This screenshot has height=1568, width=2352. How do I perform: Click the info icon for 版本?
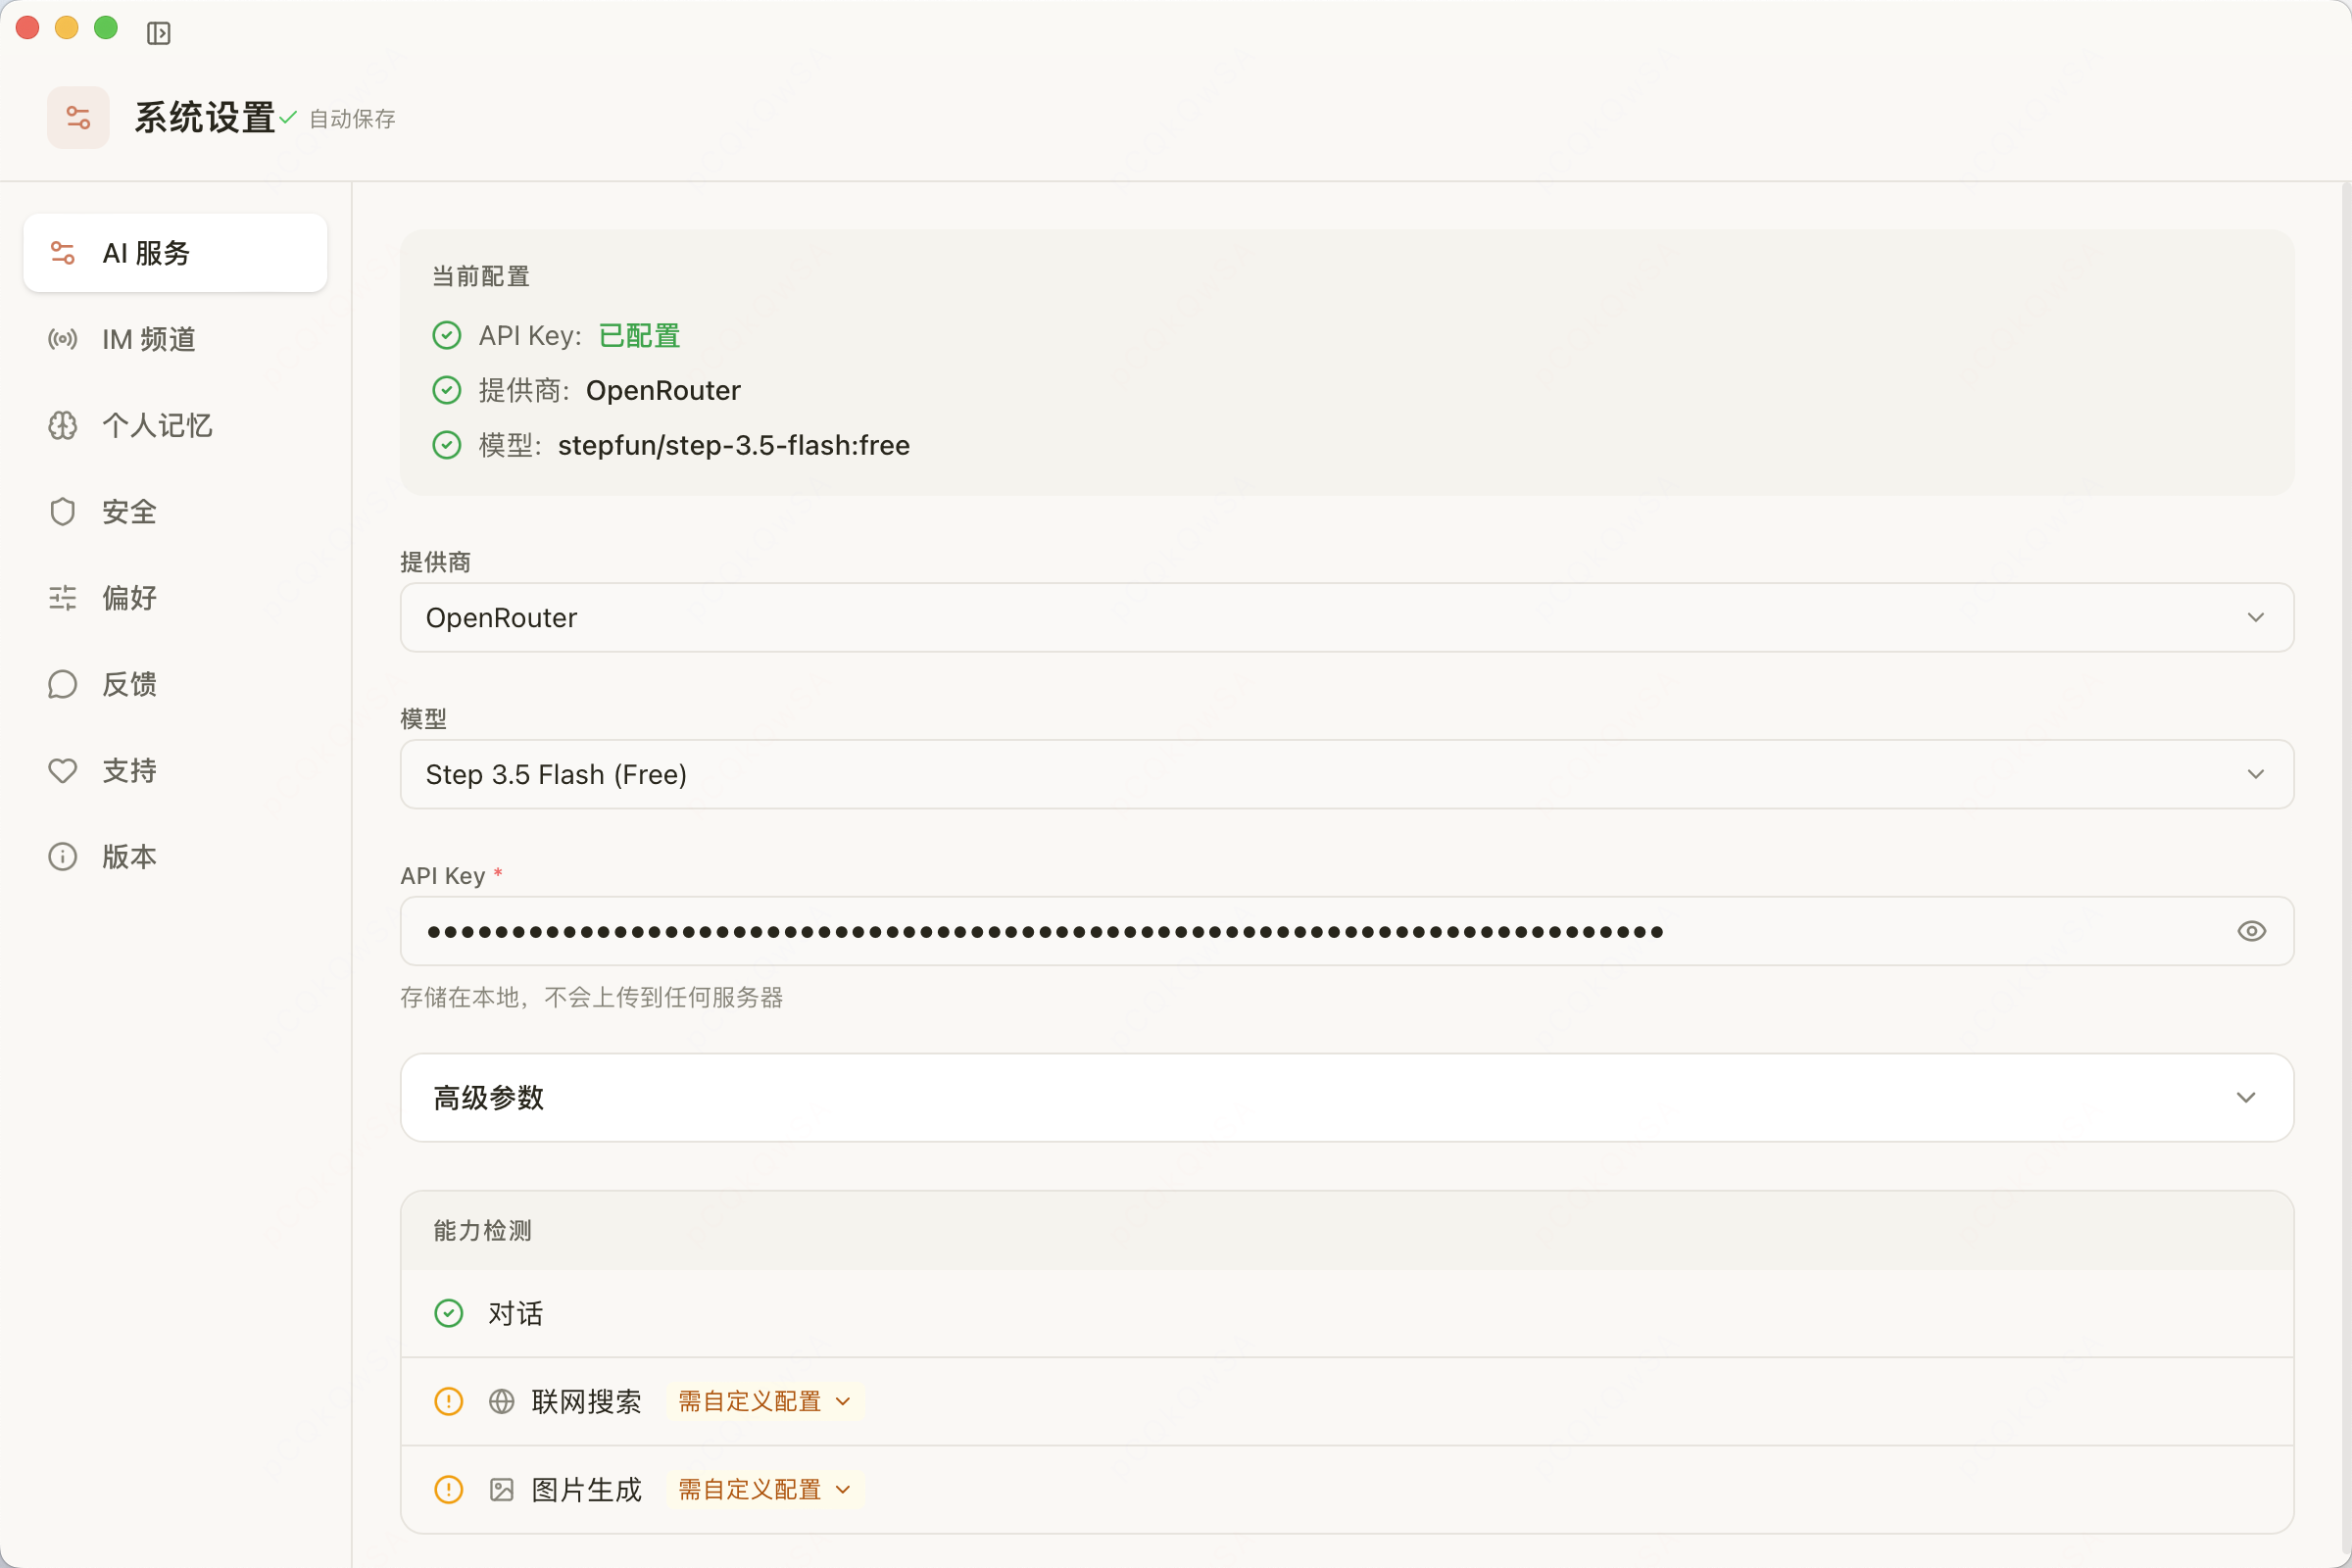62,857
